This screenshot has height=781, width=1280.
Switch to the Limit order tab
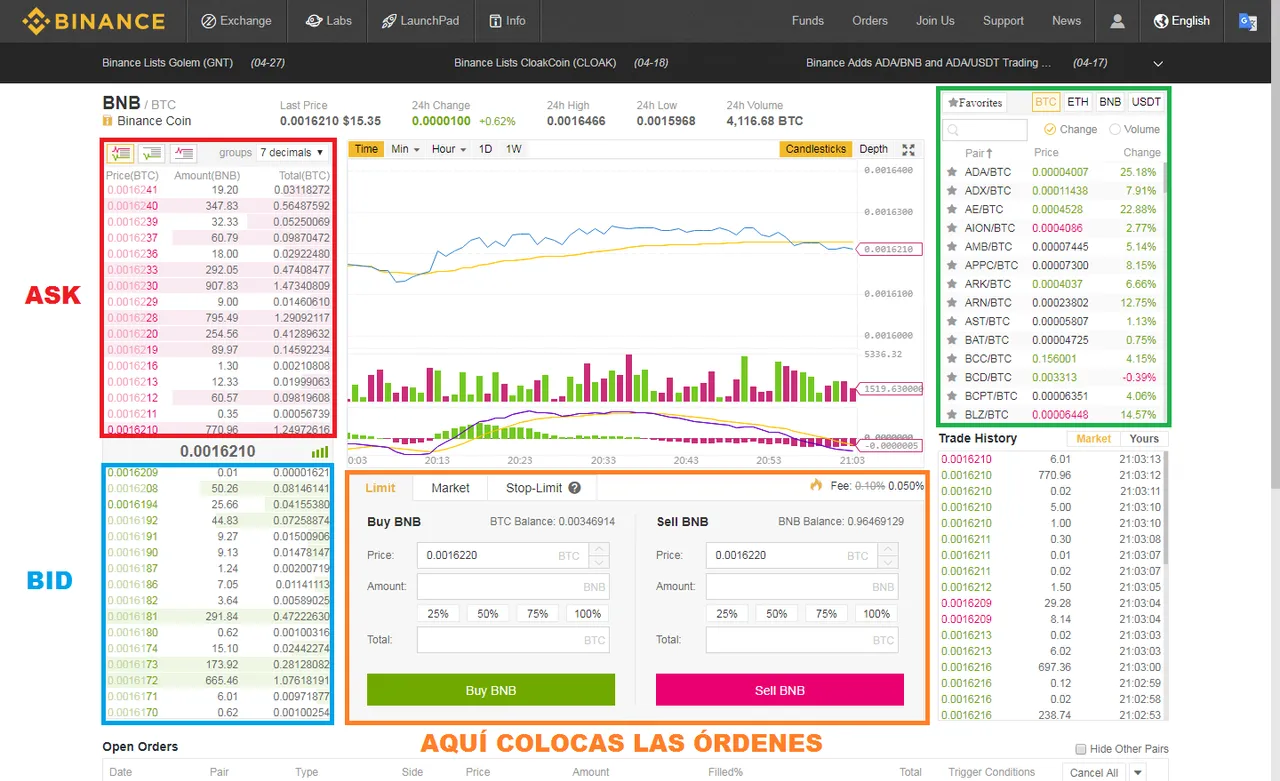pyautogui.click(x=380, y=488)
